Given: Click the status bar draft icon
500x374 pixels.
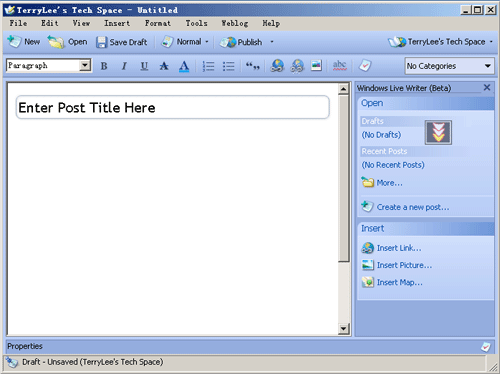Looking at the screenshot, I should [12, 362].
